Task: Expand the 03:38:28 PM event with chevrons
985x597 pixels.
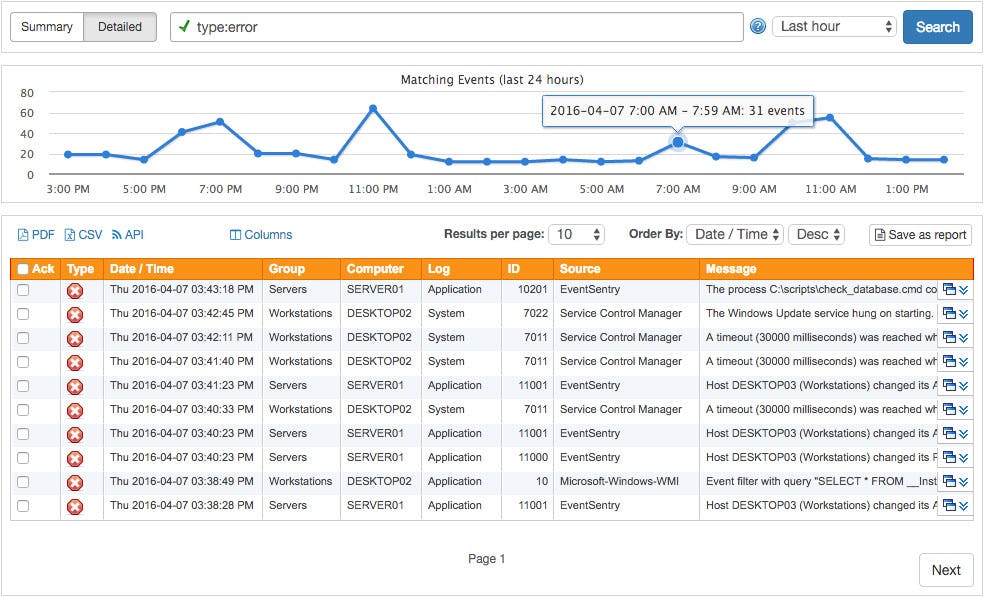Action: tap(964, 505)
